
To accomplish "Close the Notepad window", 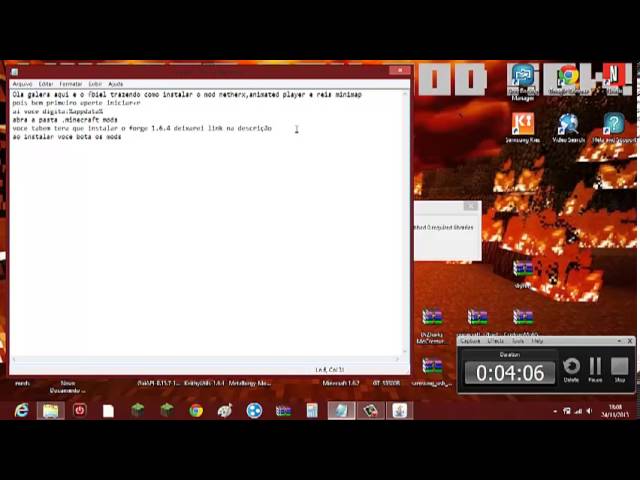I will 400,70.
